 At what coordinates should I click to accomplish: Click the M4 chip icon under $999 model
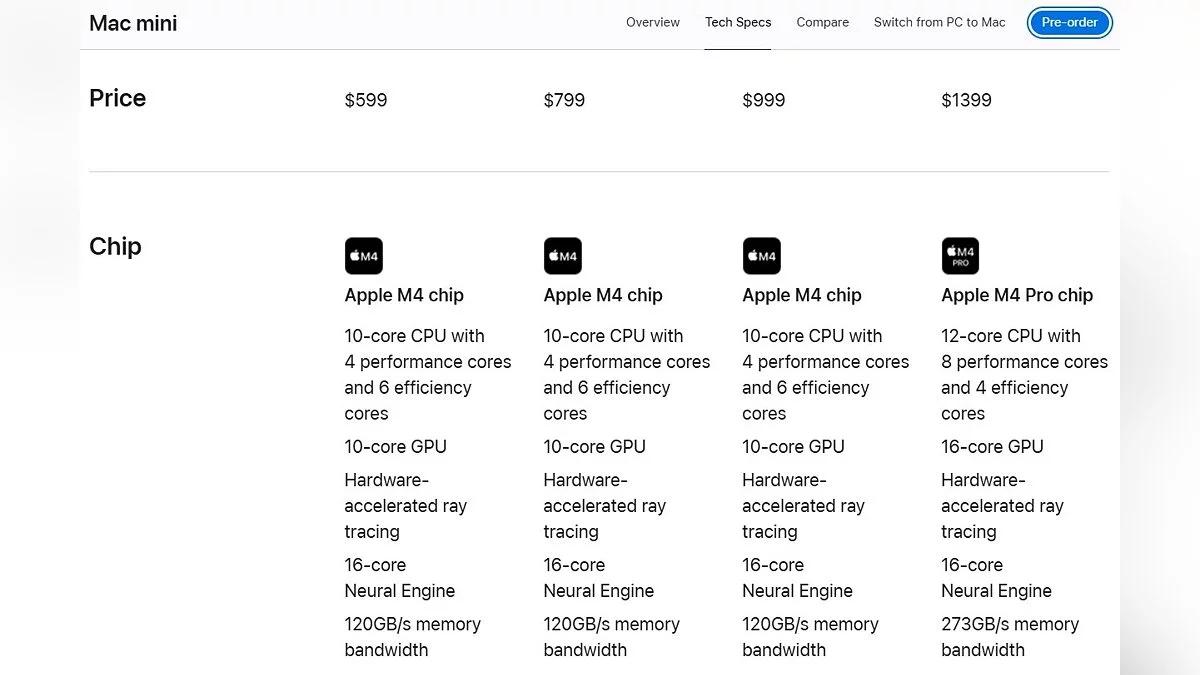[761, 256]
